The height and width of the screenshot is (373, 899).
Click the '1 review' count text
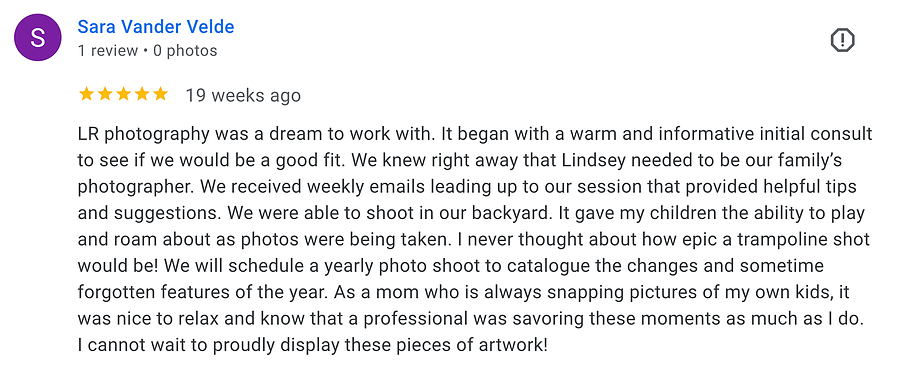point(108,51)
